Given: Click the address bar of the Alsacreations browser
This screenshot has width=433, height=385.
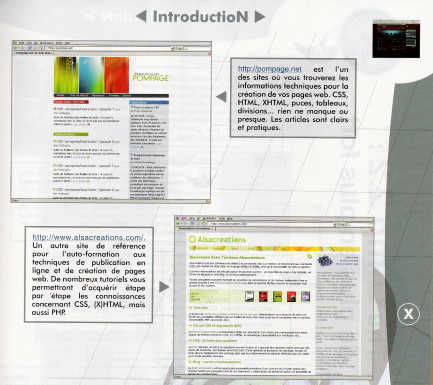Looking at the screenshot, I should [x=270, y=224].
